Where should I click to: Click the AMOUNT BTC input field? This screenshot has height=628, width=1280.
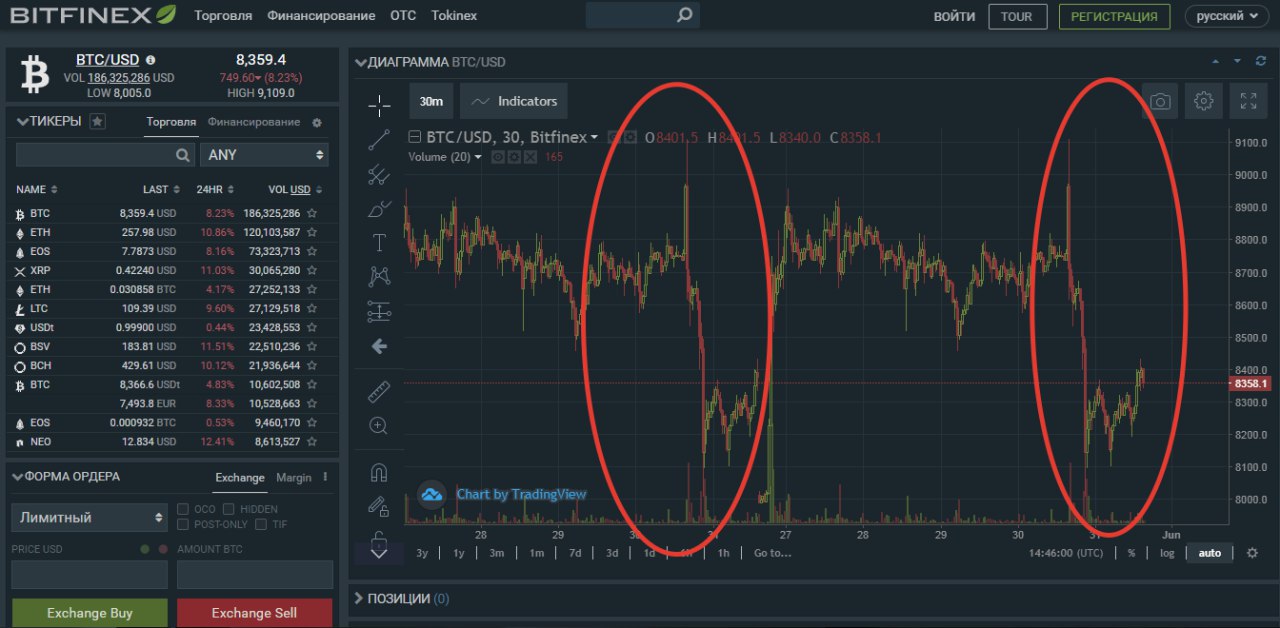[x=255, y=574]
